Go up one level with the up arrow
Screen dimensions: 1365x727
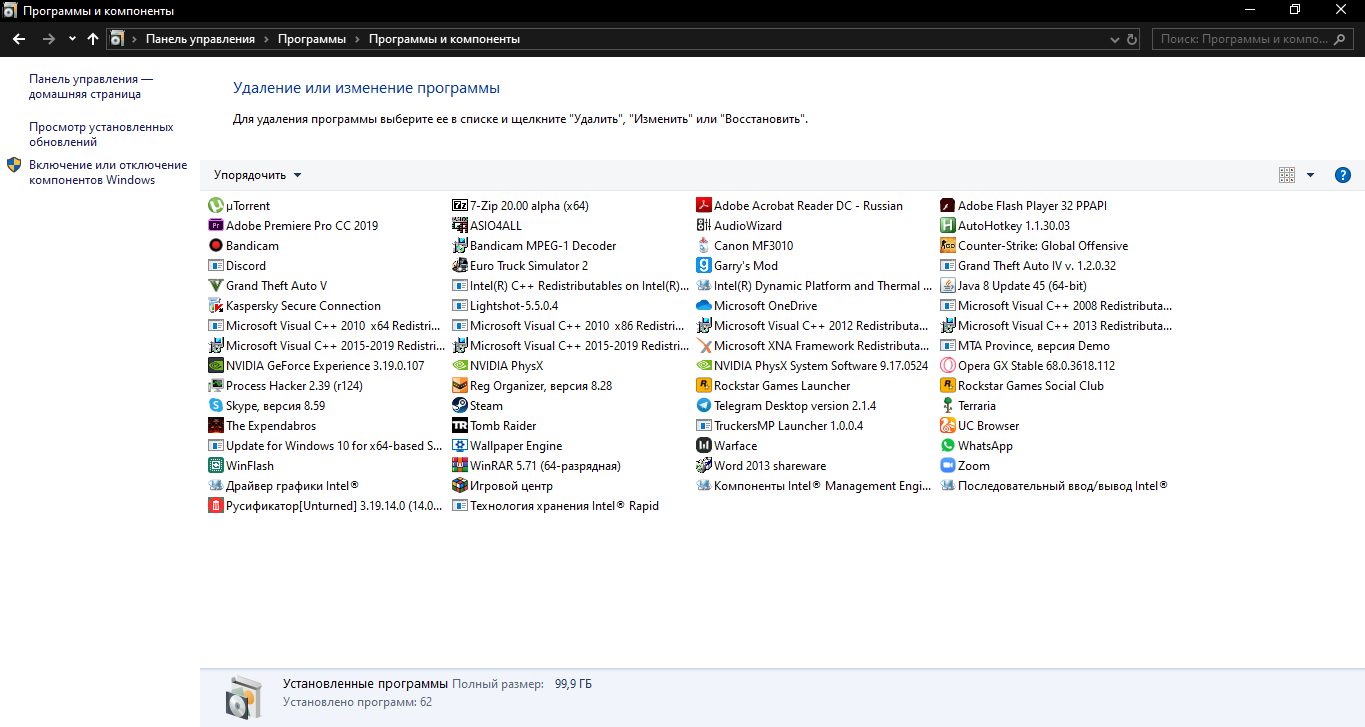coord(93,39)
